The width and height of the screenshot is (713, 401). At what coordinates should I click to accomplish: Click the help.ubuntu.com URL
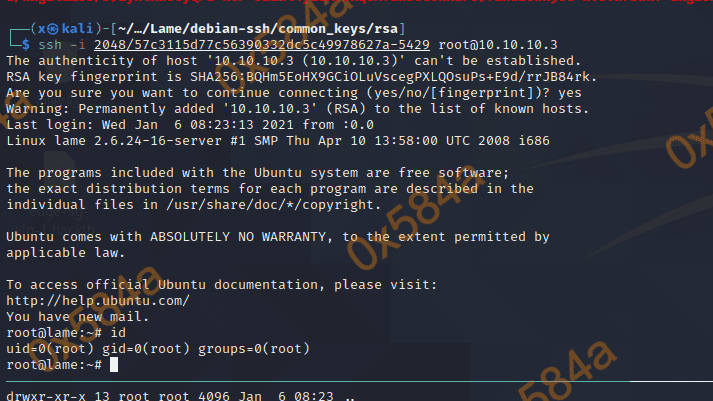98,300
